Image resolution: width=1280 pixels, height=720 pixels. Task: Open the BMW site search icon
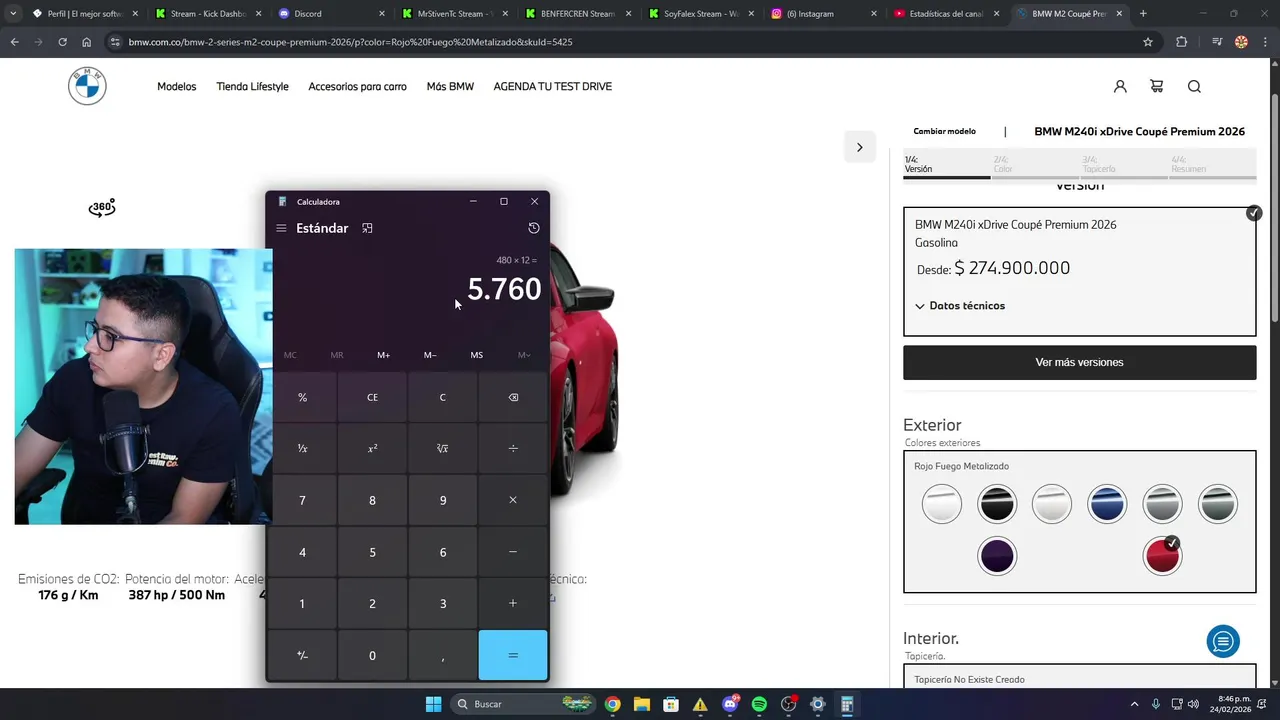tap(1194, 86)
